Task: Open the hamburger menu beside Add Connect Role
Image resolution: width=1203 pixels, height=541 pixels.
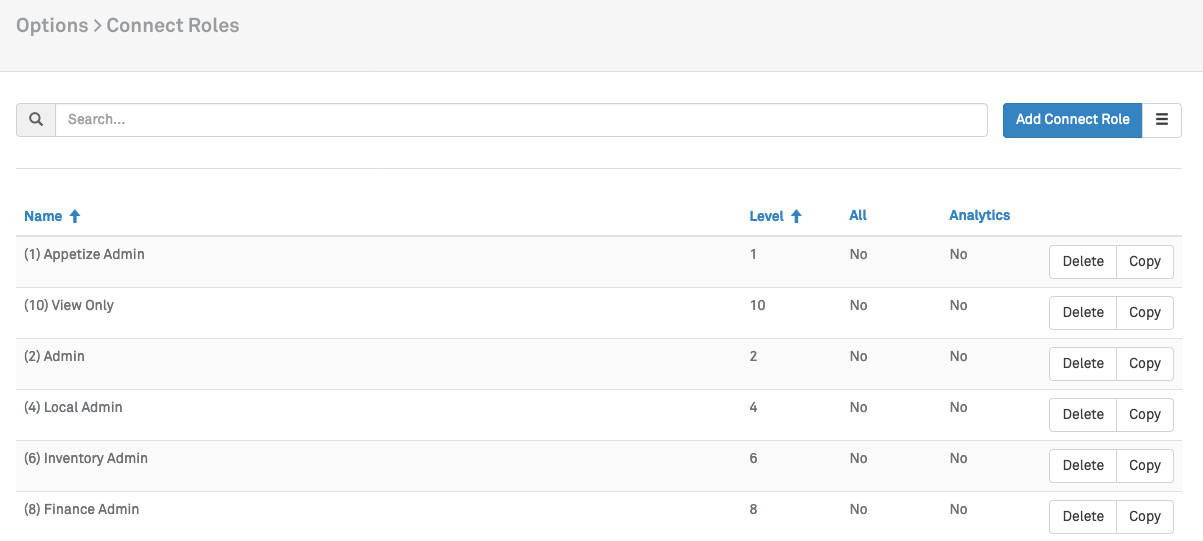Action: coord(1161,119)
